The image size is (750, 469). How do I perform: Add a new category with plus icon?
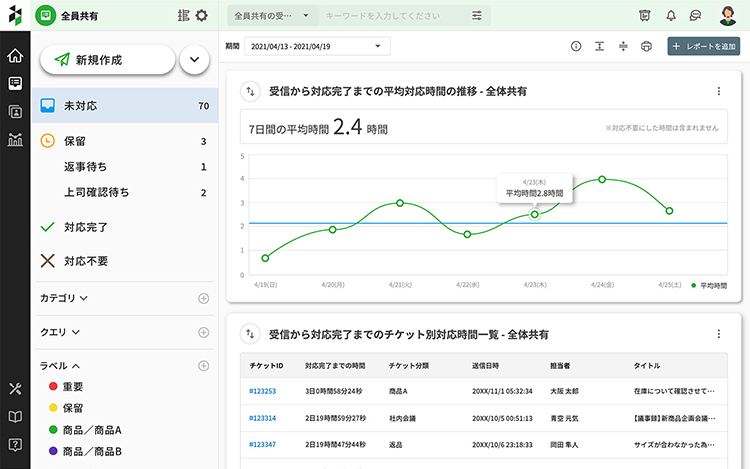point(204,298)
